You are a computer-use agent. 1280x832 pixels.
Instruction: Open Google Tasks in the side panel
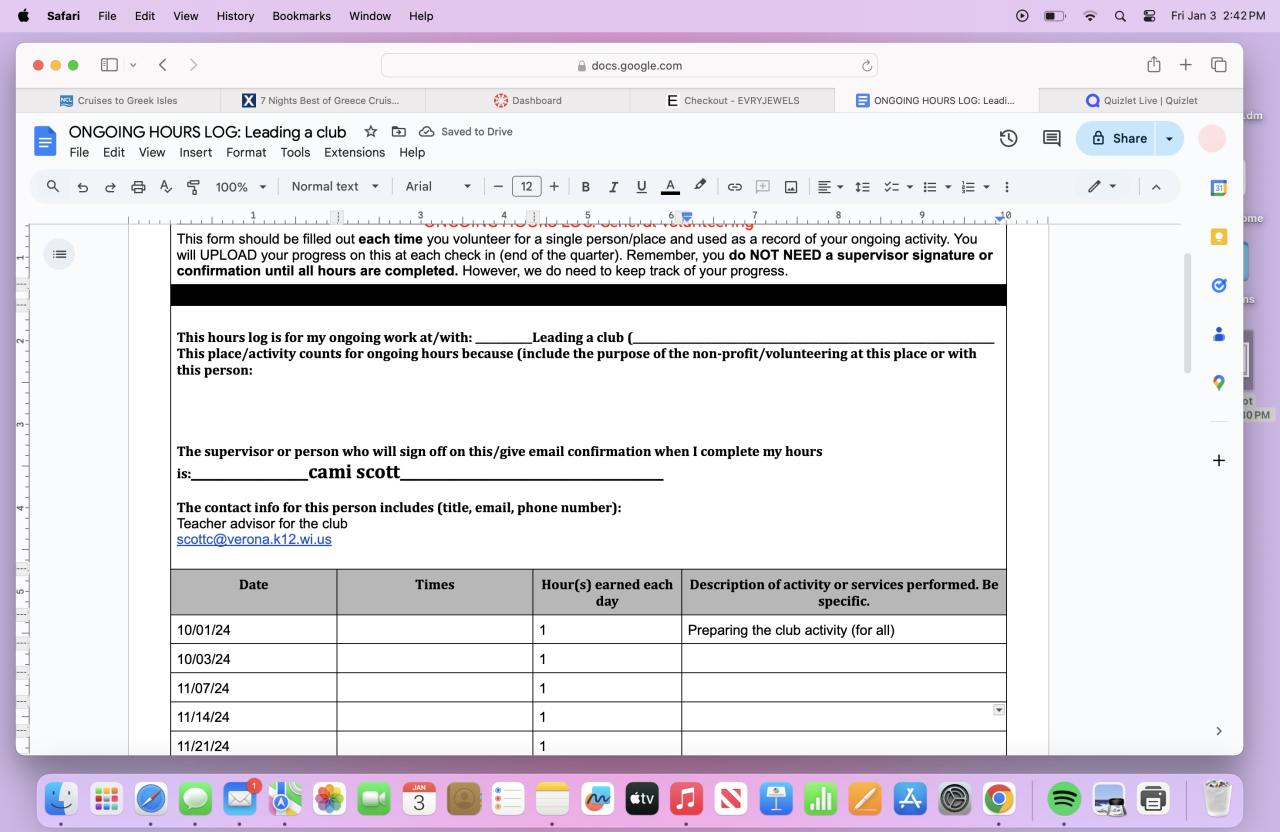pos(1218,285)
